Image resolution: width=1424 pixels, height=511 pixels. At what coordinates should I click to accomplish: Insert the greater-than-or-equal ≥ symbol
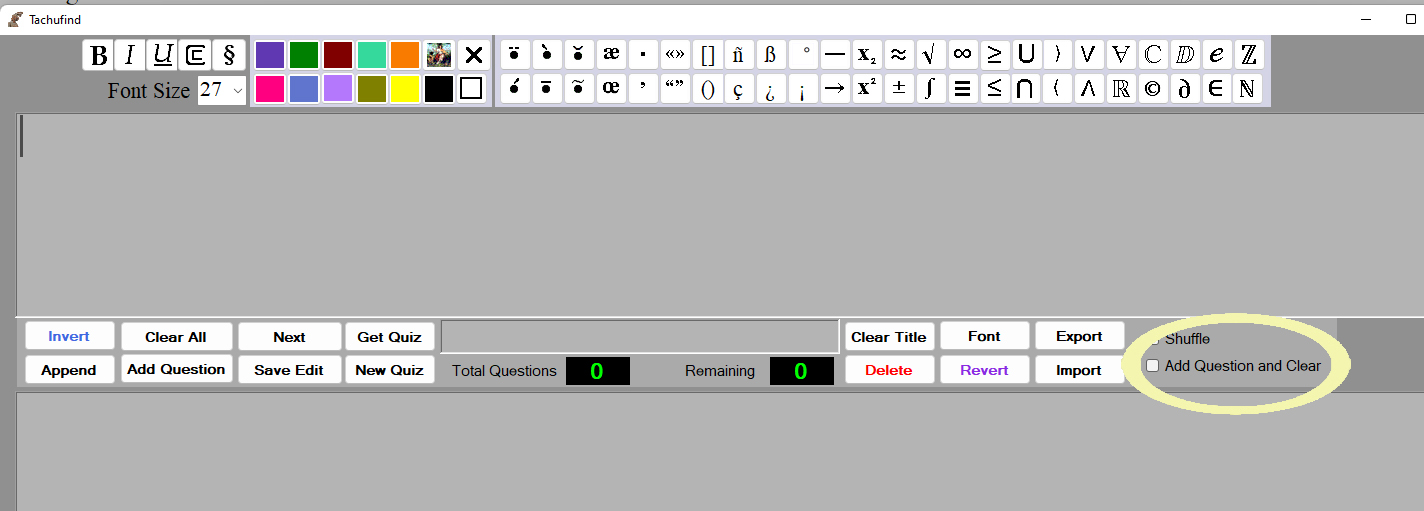pyautogui.click(x=994, y=54)
